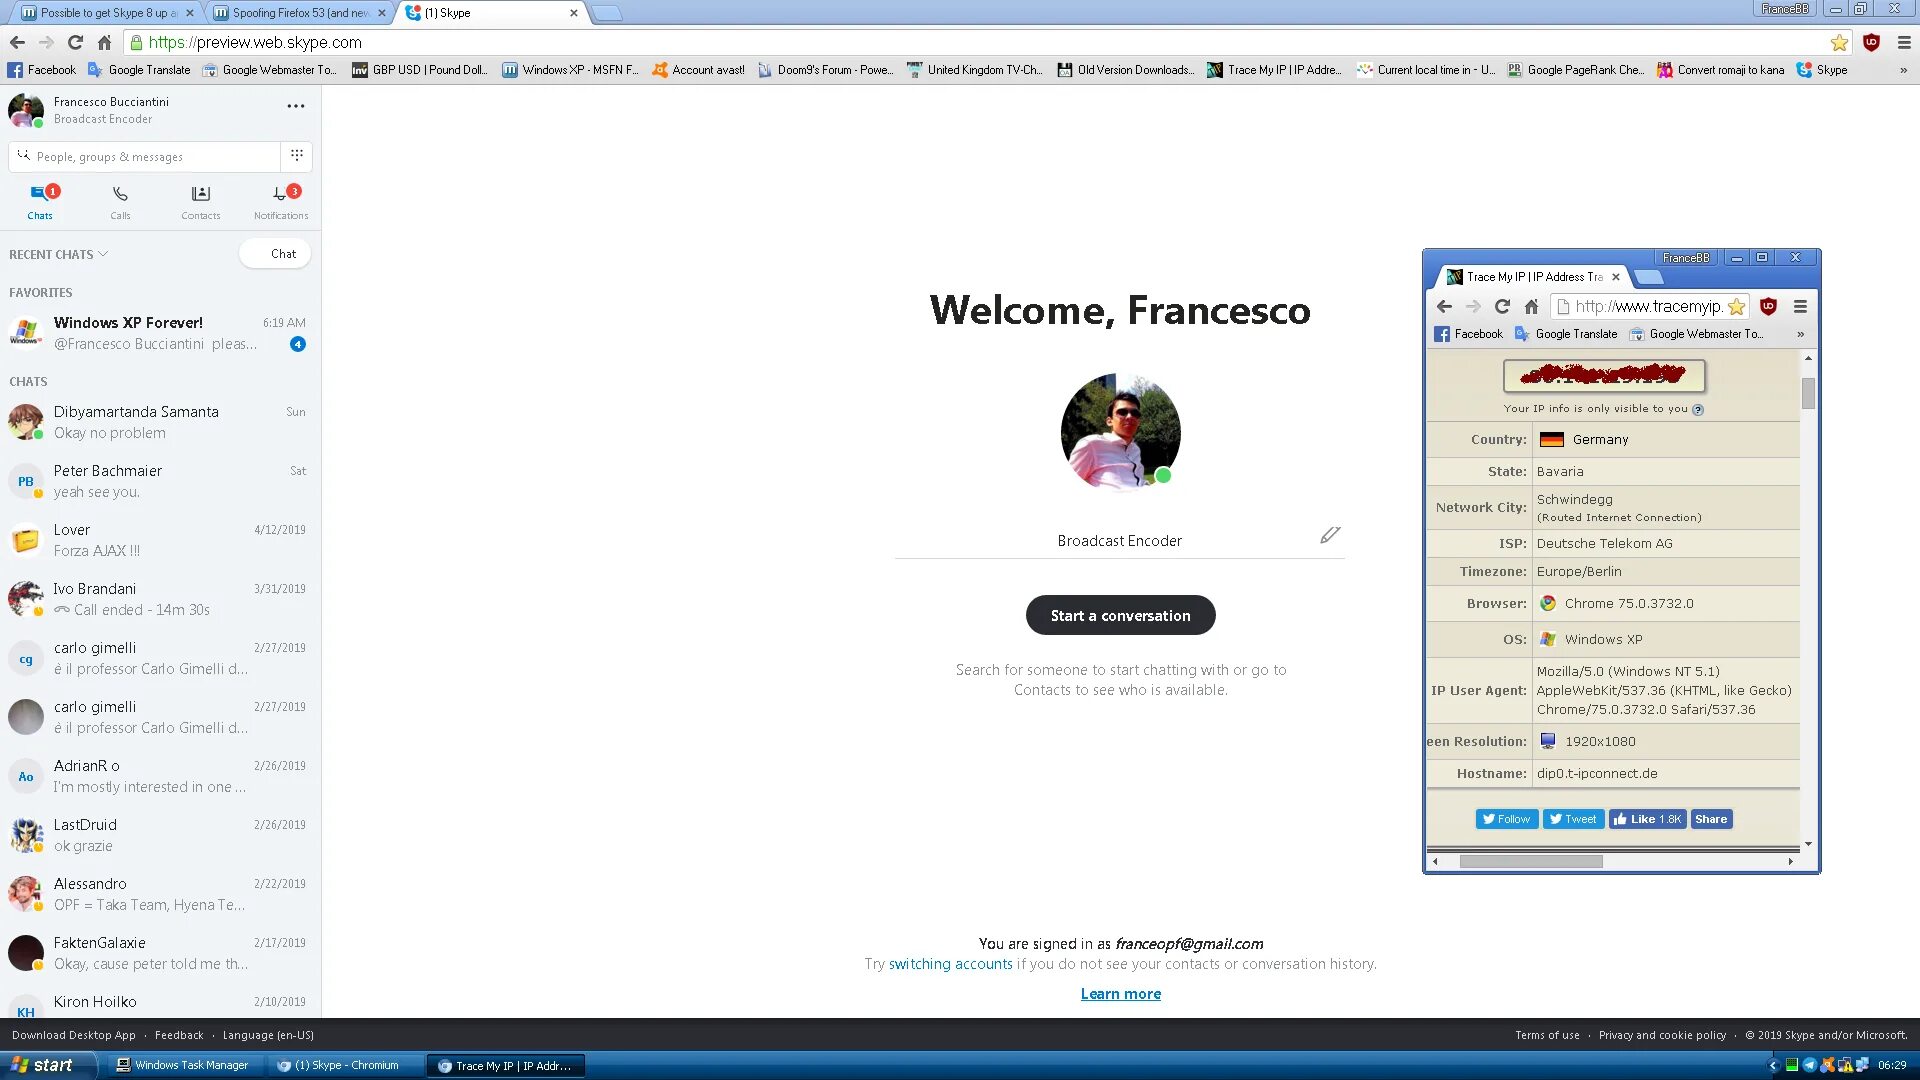The height and width of the screenshot is (1080, 1920).
Task: Click the Start a conversation button
Action: pyautogui.click(x=1120, y=616)
